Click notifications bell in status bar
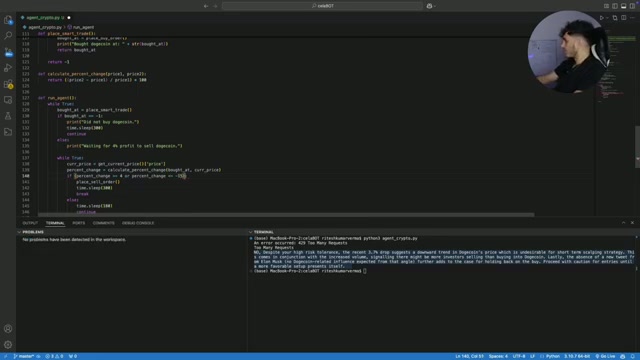Viewport: 640px width, 360px height. (x=633, y=356)
